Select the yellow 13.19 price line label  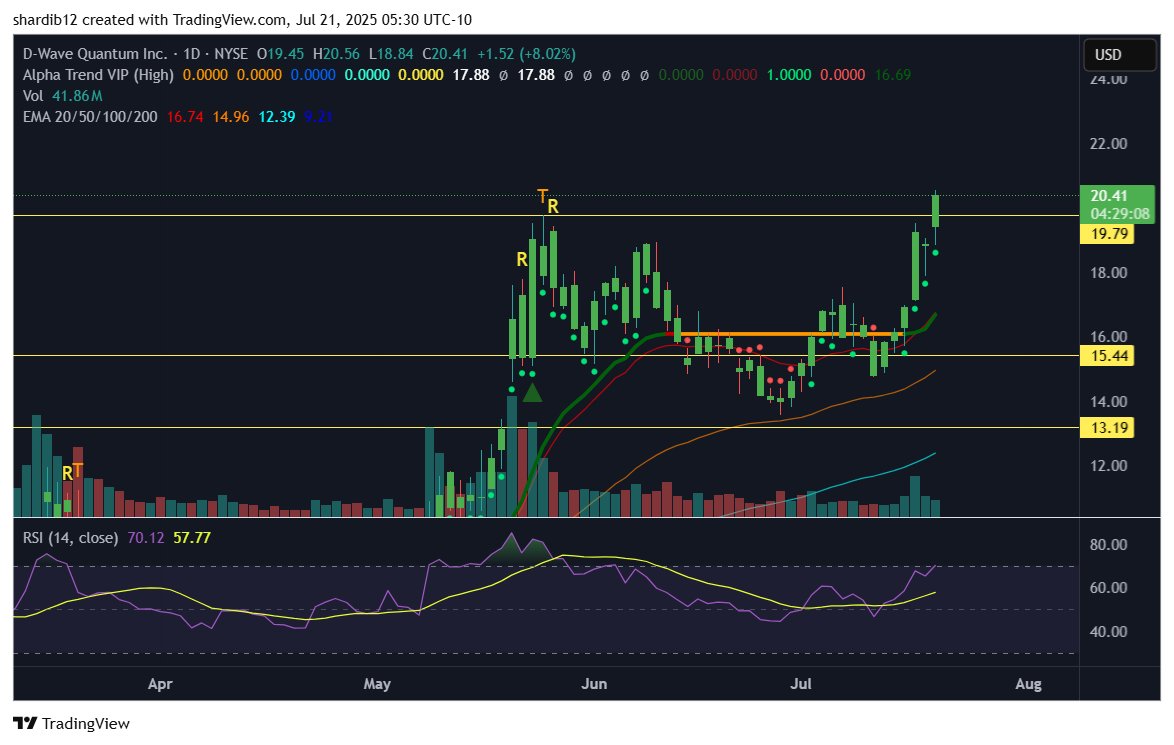[1108, 428]
